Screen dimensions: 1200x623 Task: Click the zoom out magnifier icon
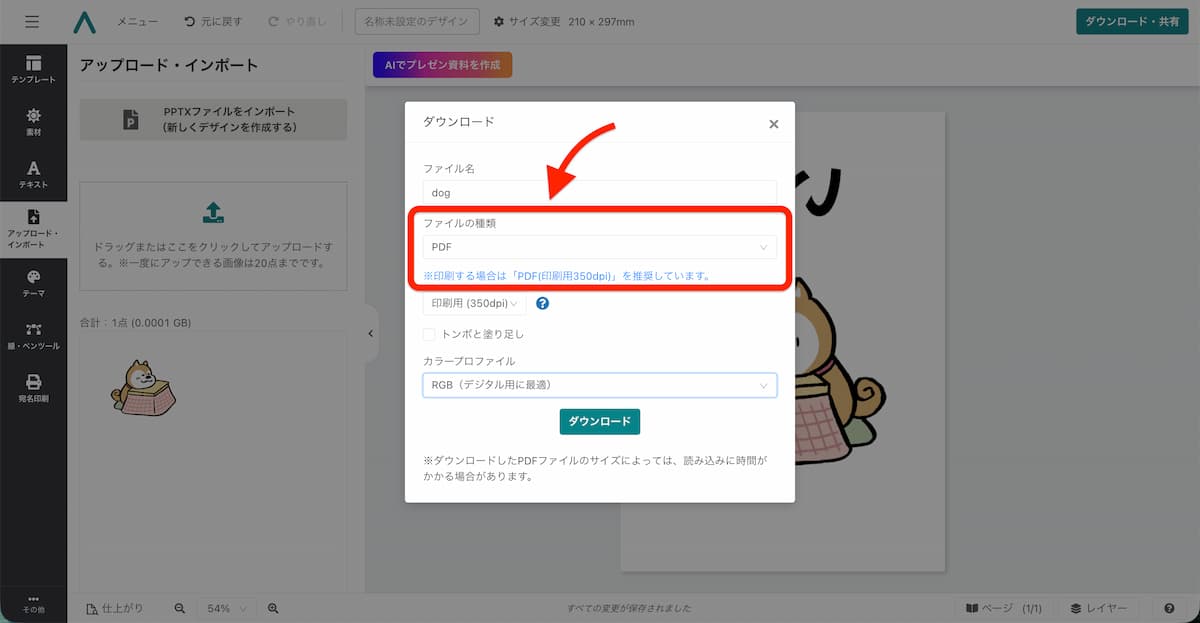(180, 608)
